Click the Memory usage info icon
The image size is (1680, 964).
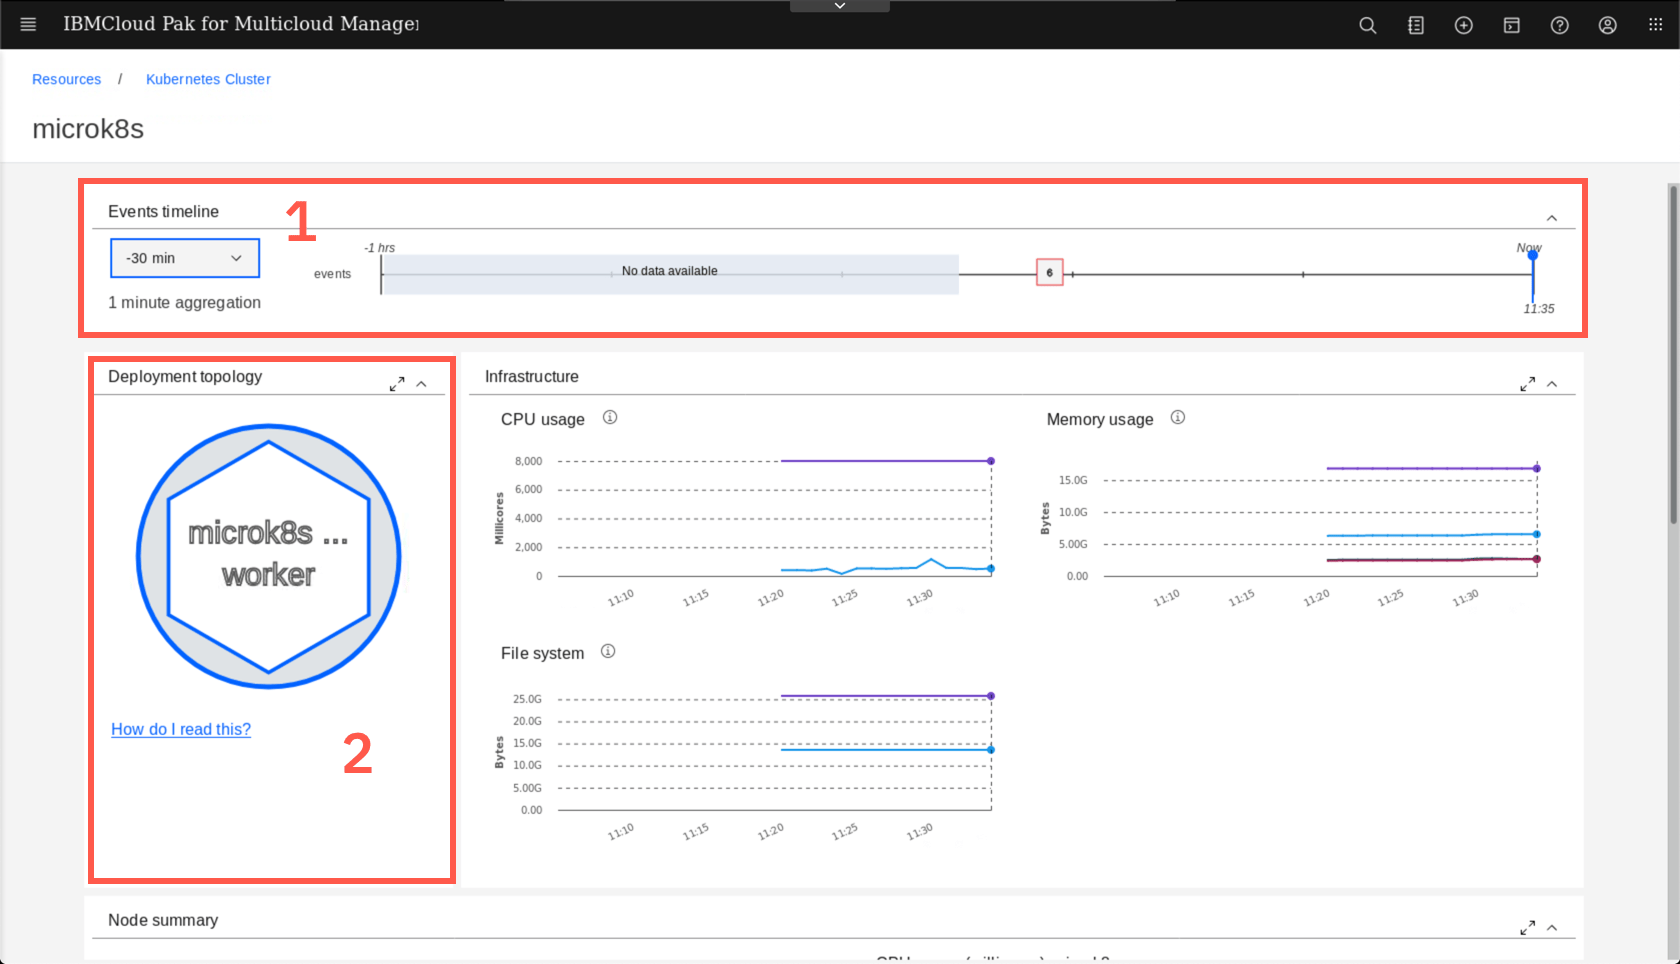[1178, 418]
